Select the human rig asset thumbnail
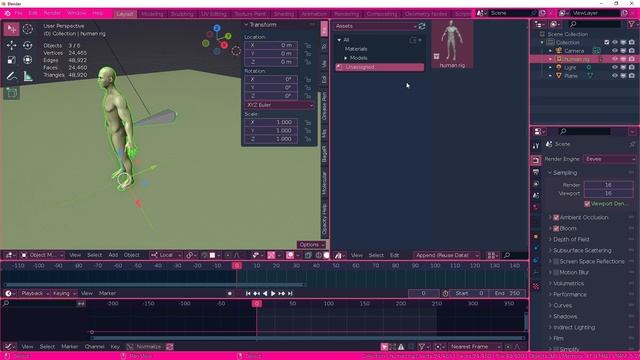Viewport: 640px width, 360px height. [452, 44]
